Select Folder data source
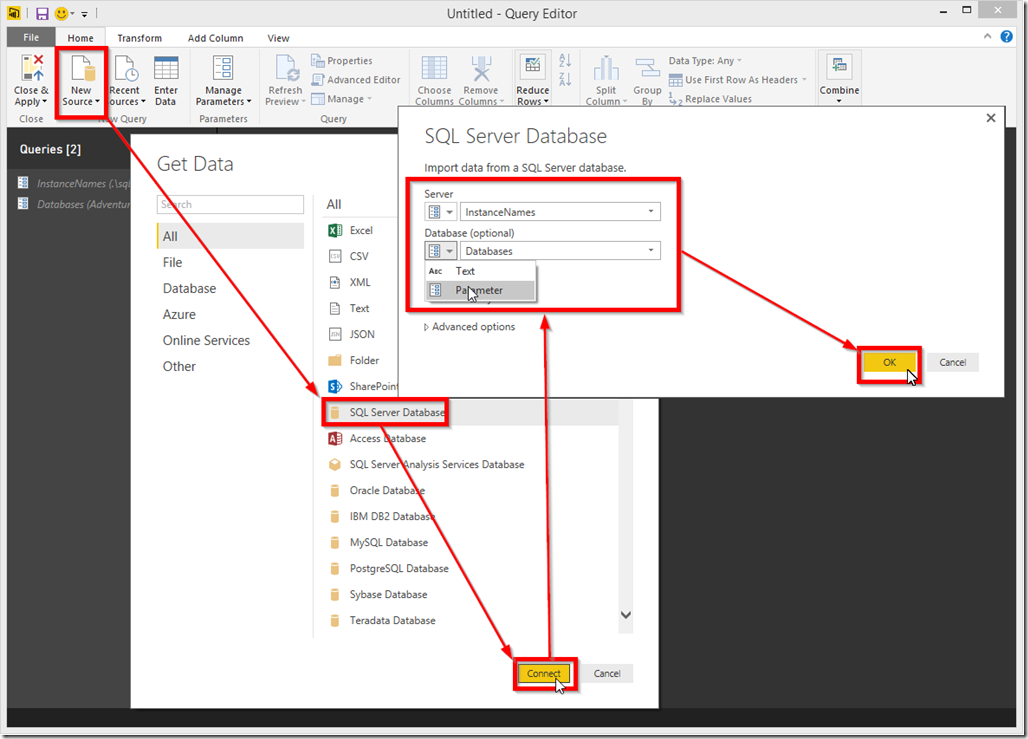This screenshot has height=739, width=1028. [x=353, y=361]
